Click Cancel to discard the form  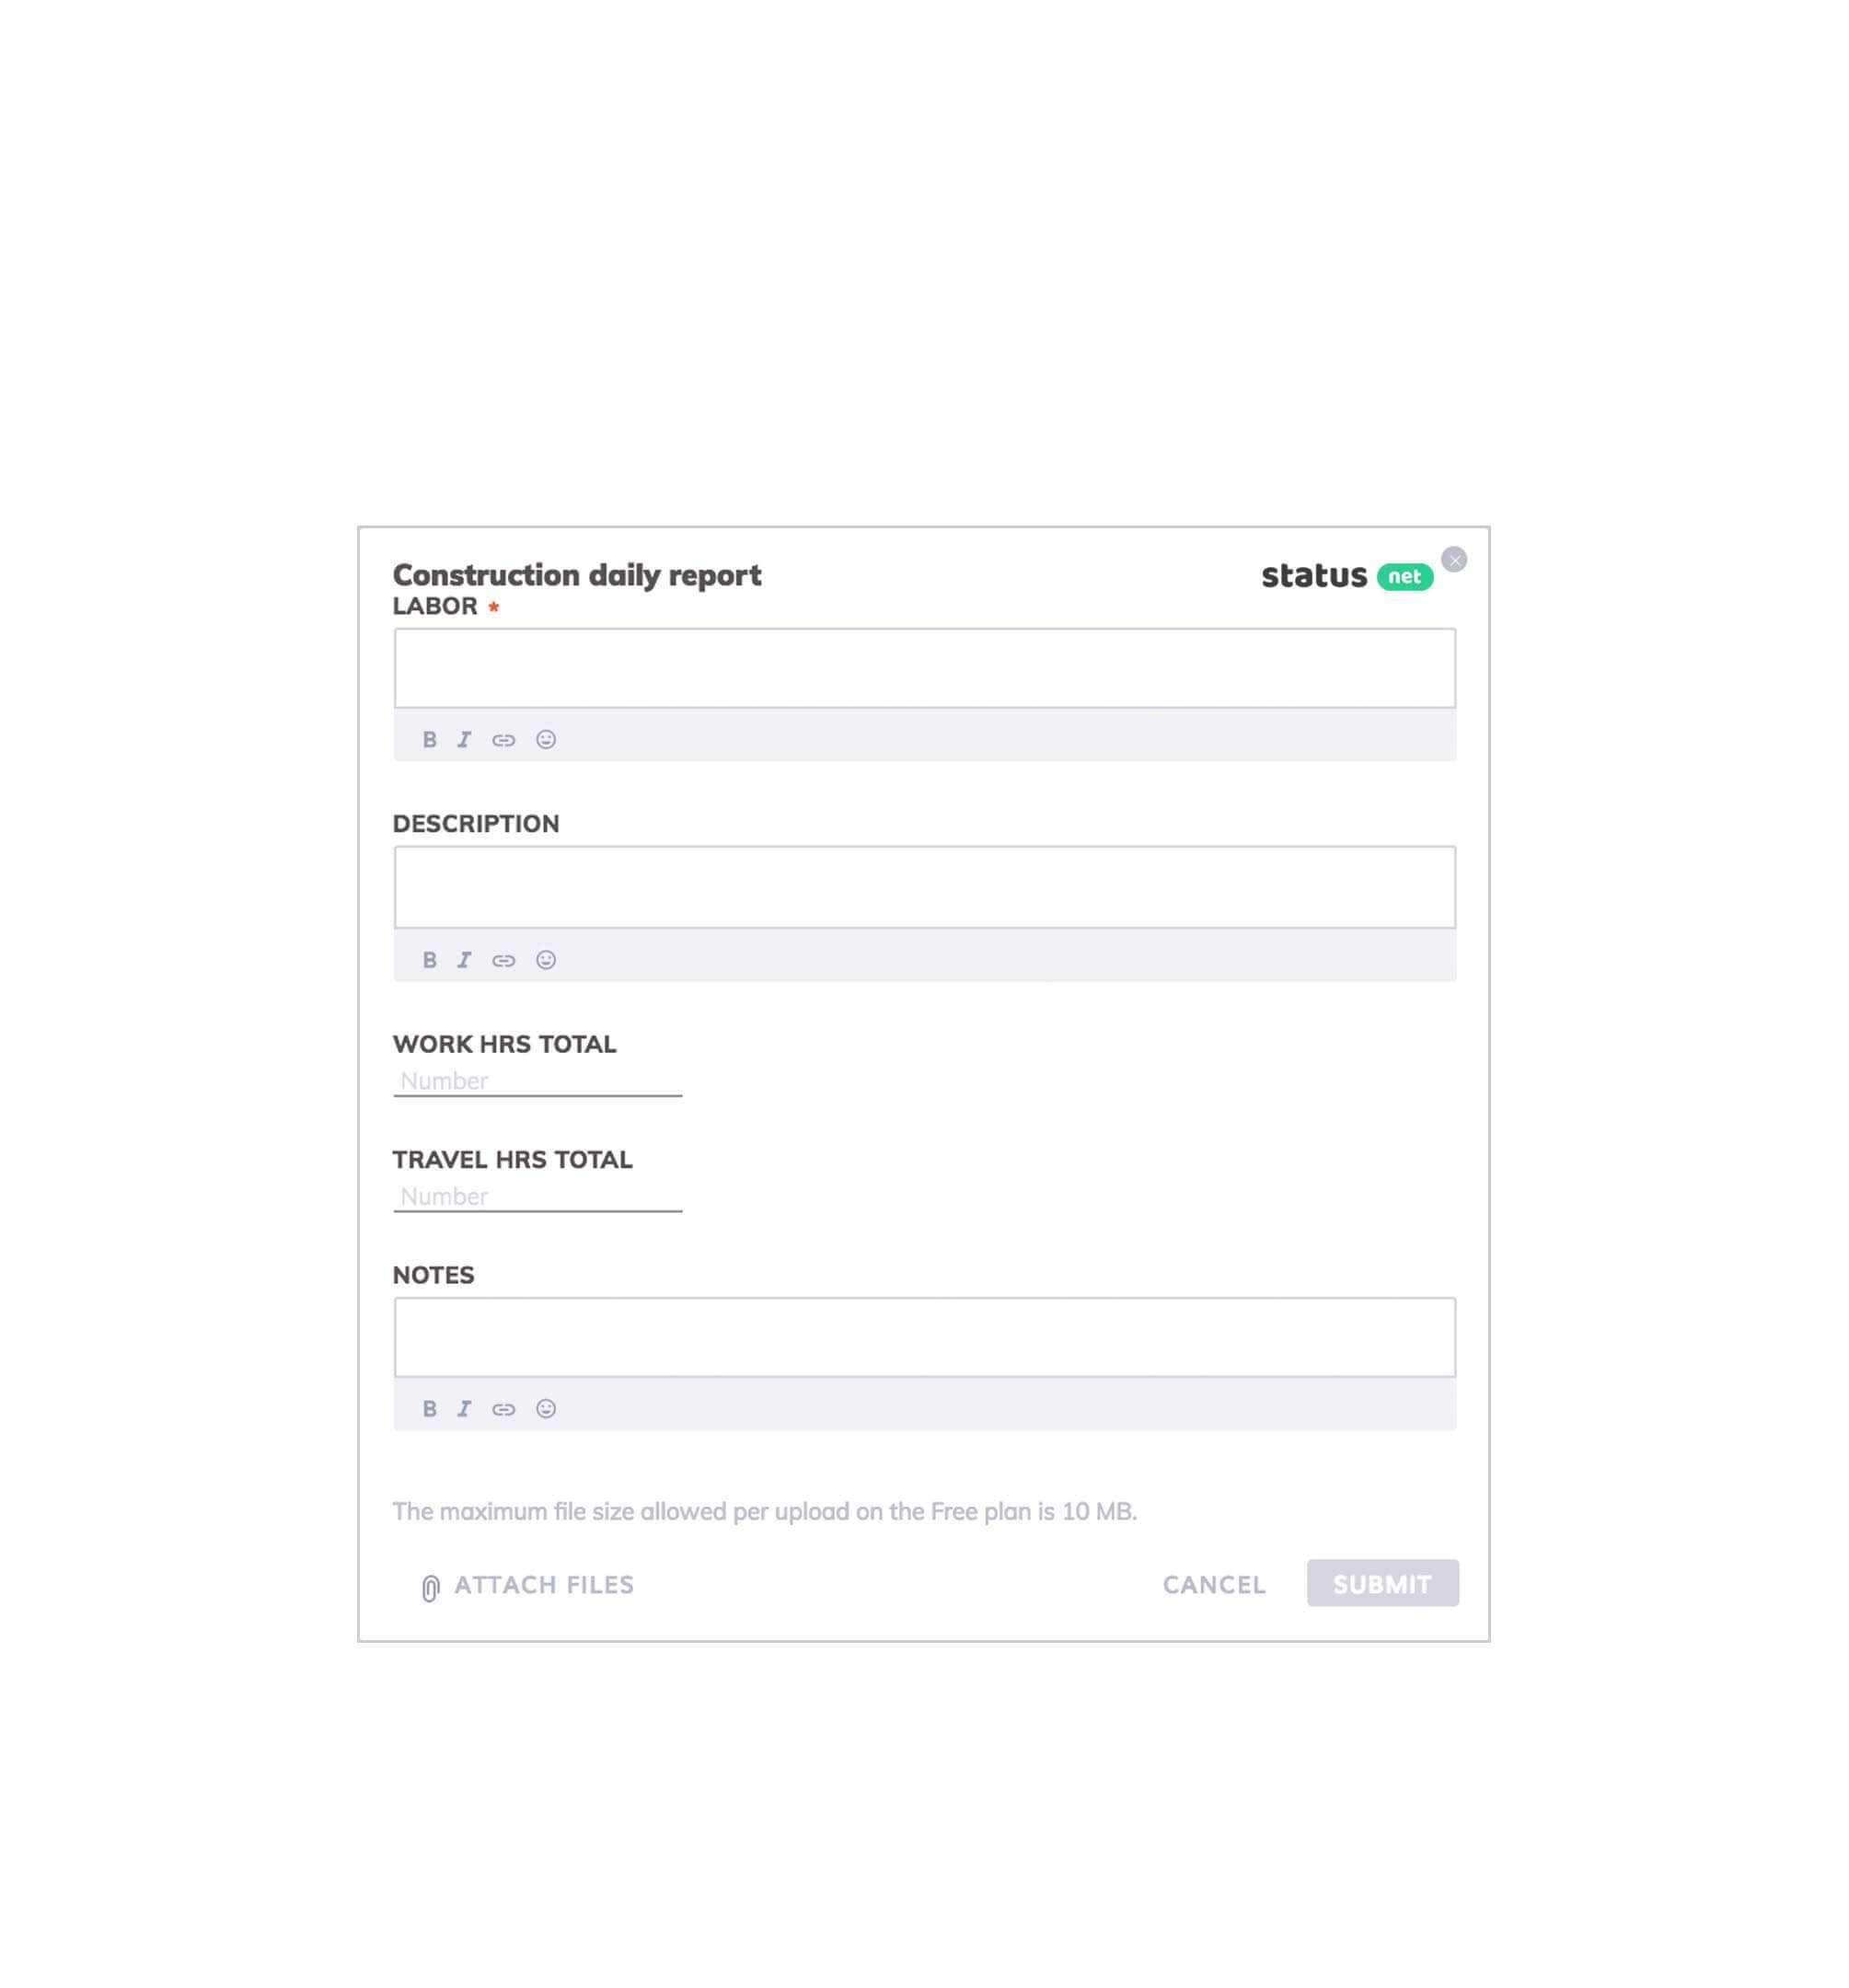point(1211,1583)
